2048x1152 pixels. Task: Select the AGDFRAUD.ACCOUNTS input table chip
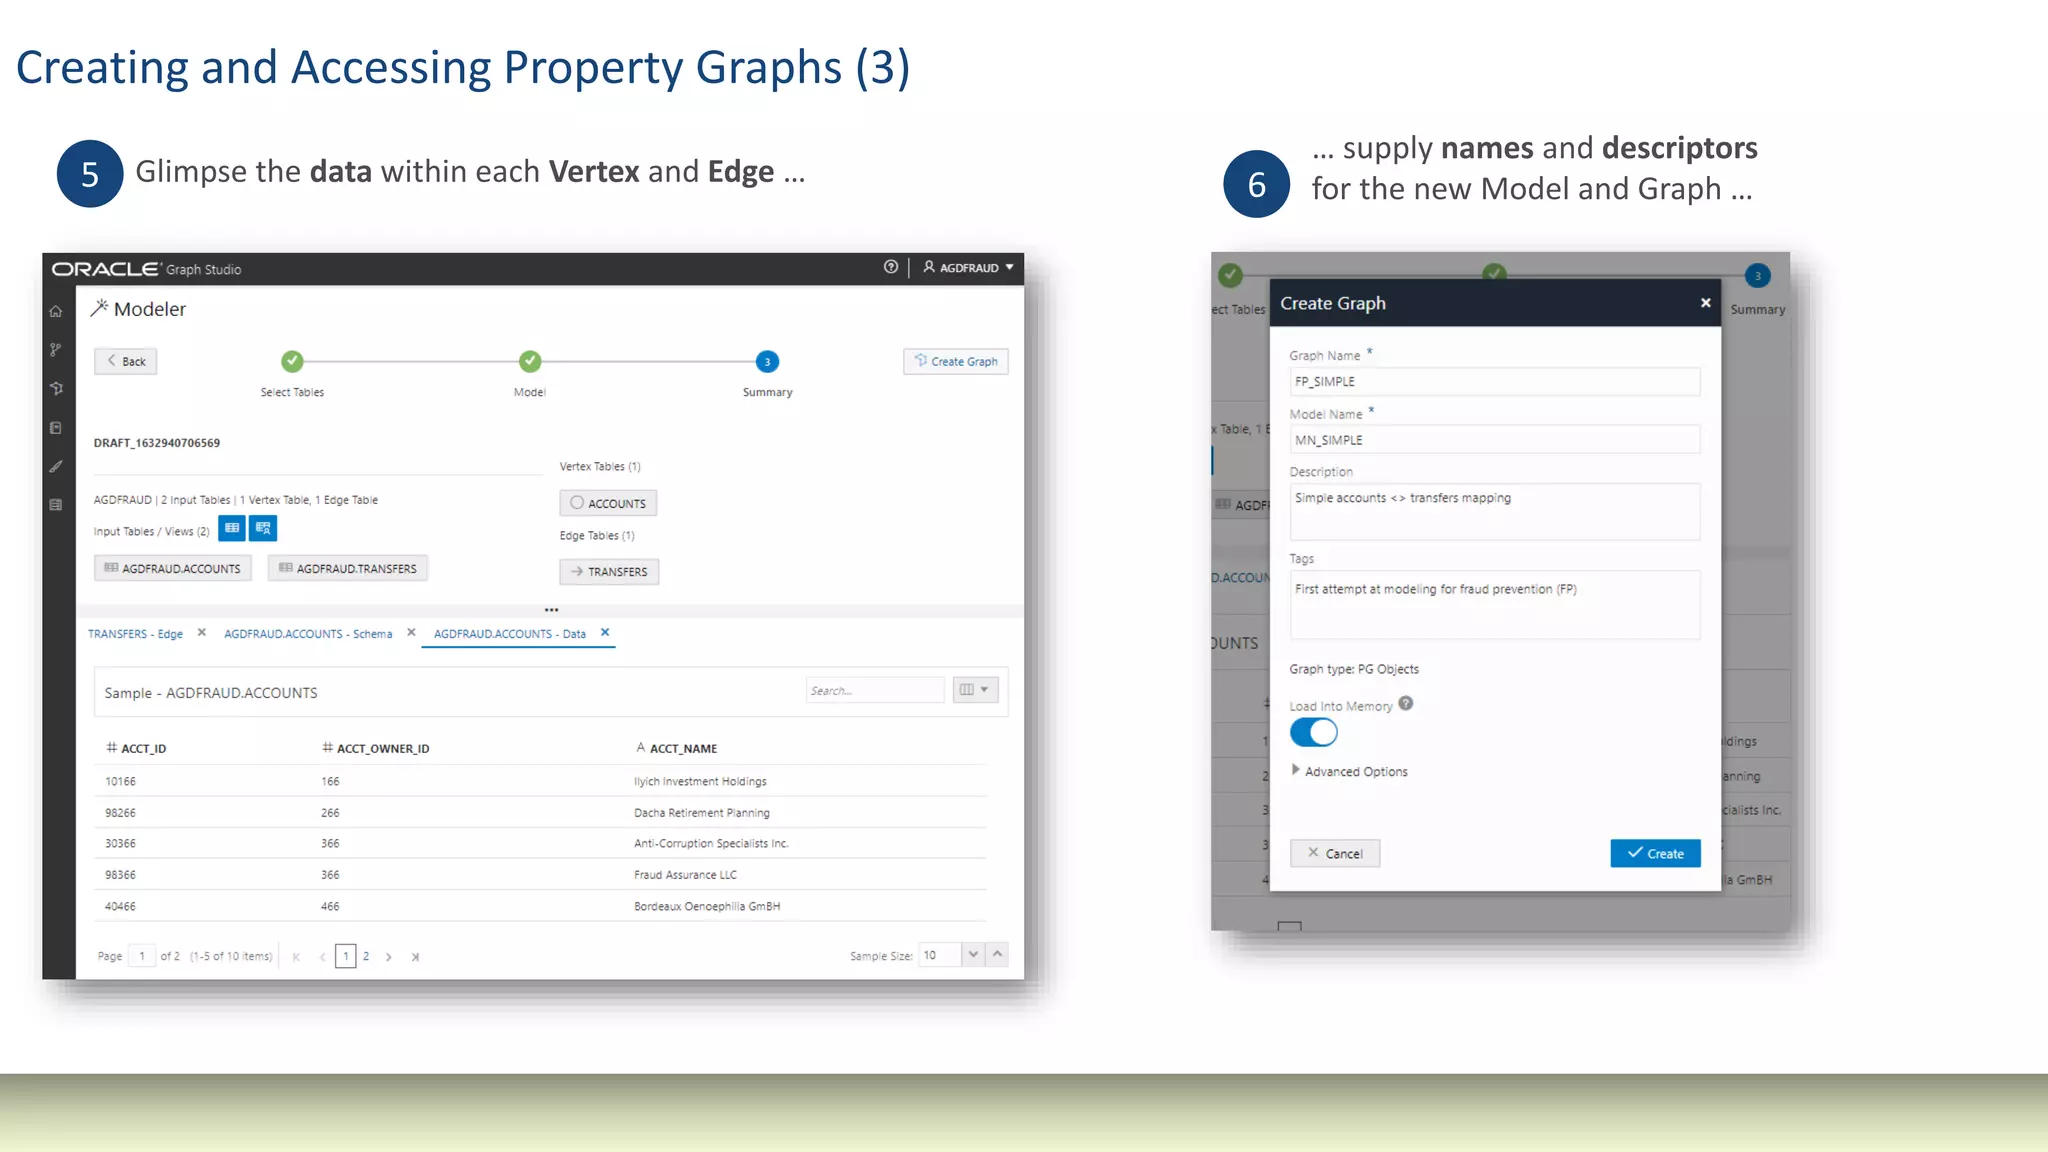pyautogui.click(x=173, y=568)
